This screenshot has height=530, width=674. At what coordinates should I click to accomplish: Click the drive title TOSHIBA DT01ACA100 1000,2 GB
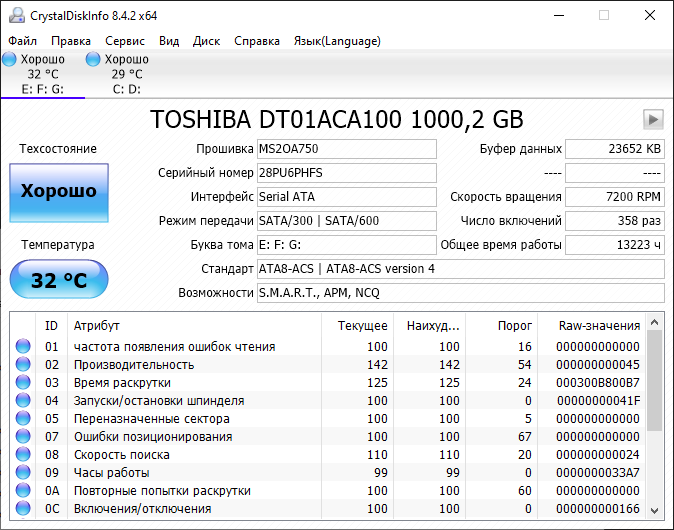[x=337, y=119]
